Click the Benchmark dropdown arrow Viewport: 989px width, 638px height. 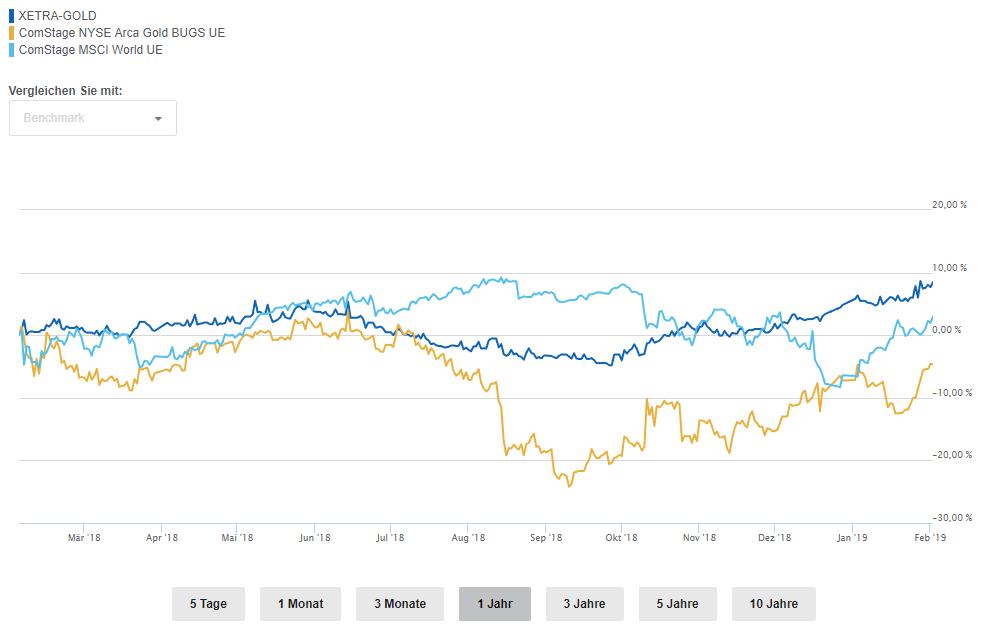(x=158, y=119)
